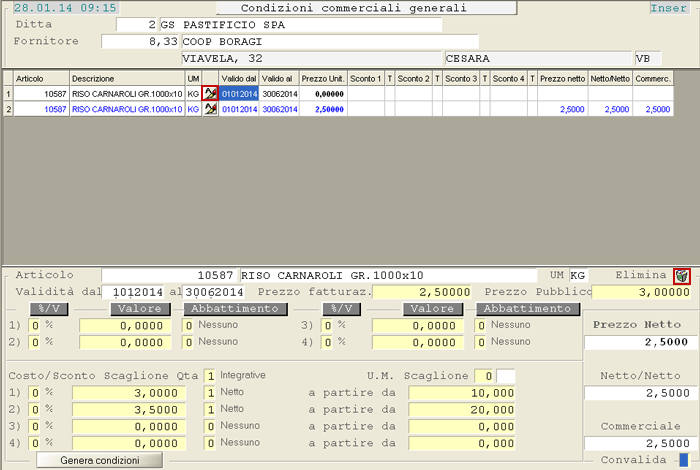
Task: Select the Sconto 1 column header
Action: (366, 79)
